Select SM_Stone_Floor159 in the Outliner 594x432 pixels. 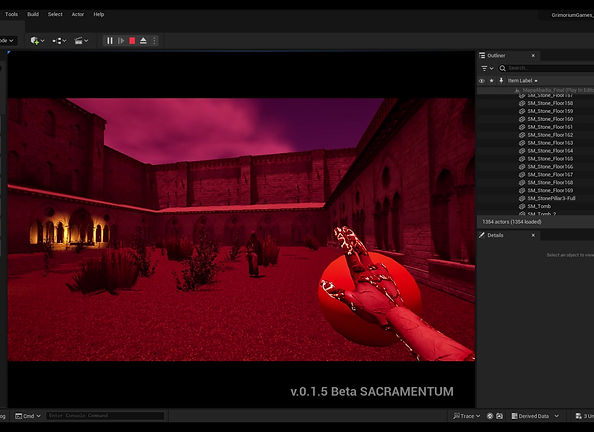536,111
